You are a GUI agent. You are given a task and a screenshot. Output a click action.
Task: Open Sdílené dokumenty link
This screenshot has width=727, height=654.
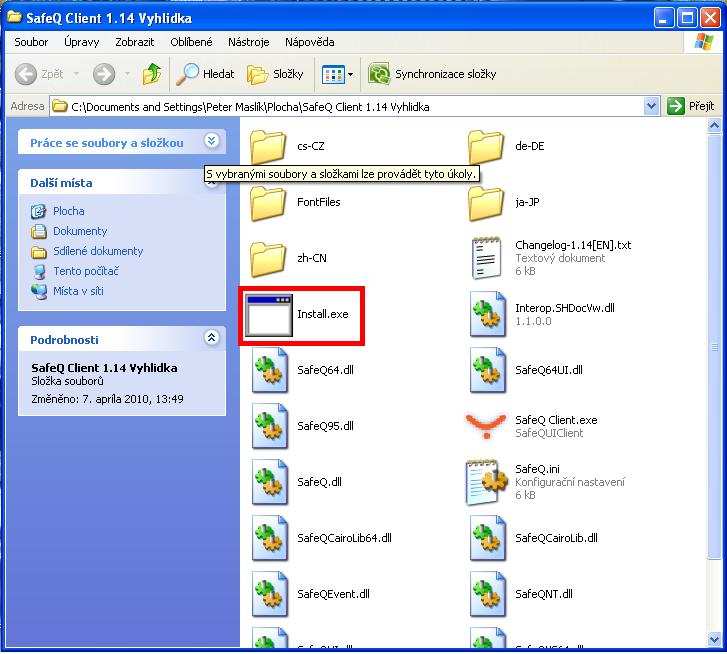(98, 251)
